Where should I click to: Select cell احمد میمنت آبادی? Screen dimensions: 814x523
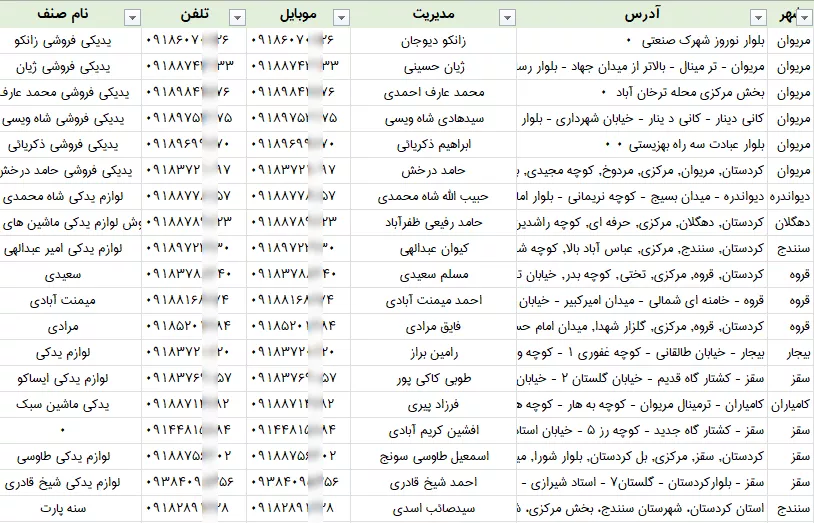click(x=433, y=300)
